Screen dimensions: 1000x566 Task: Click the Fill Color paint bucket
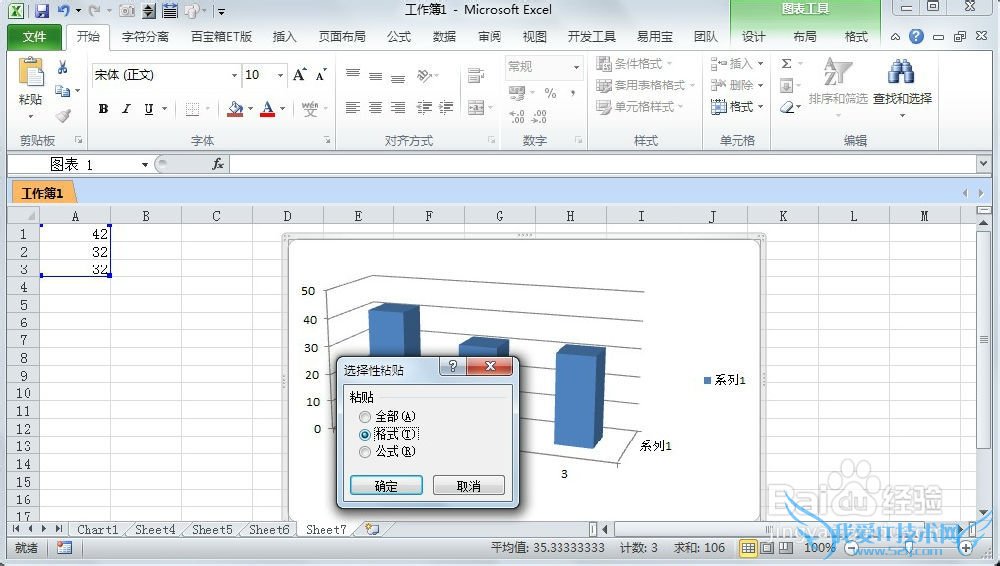(235, 109)
